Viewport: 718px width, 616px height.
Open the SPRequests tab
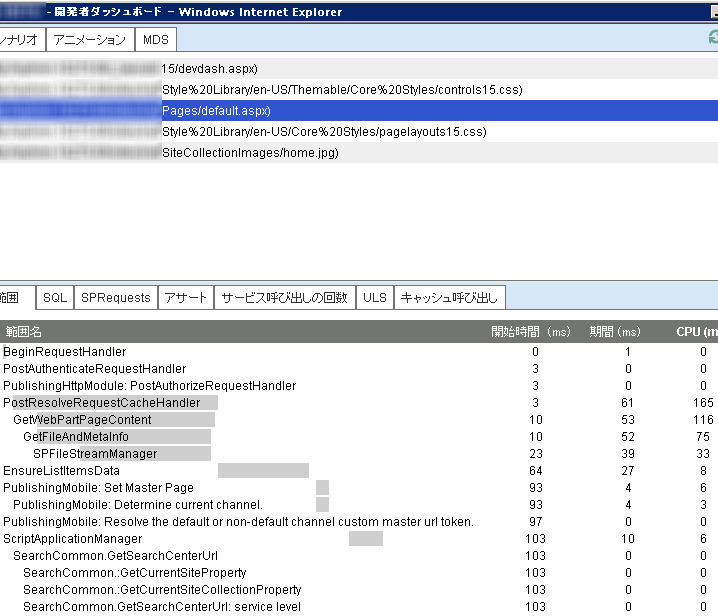click(x=116, y=298)
